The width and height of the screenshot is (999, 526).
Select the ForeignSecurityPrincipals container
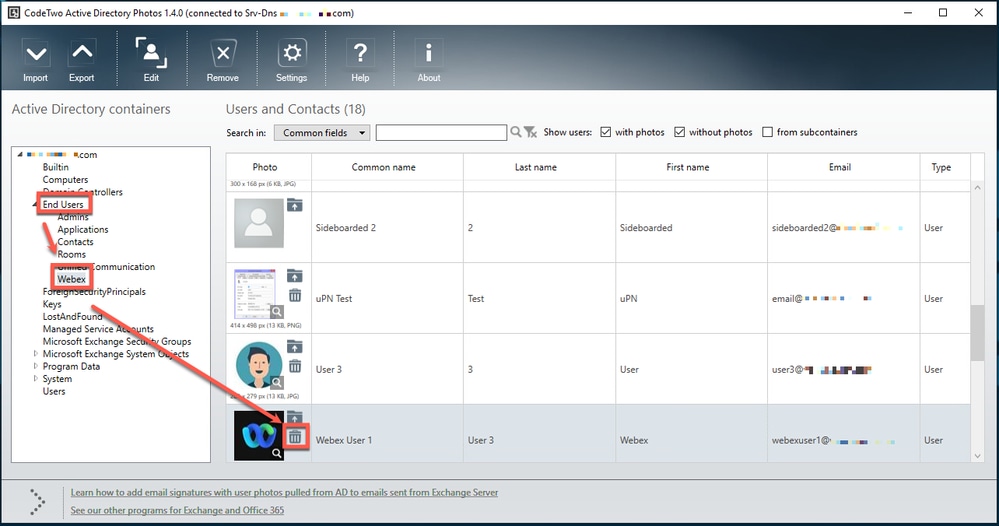[94, 292]
